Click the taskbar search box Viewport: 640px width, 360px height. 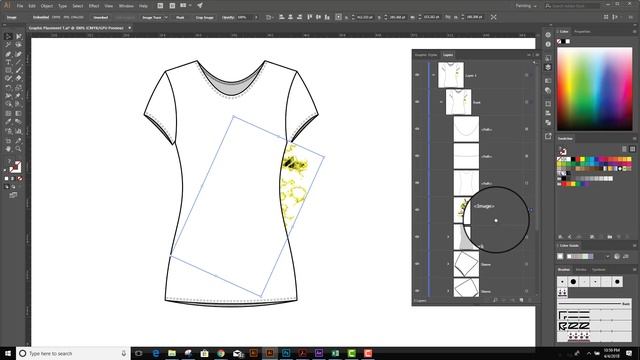pos(73,353)
